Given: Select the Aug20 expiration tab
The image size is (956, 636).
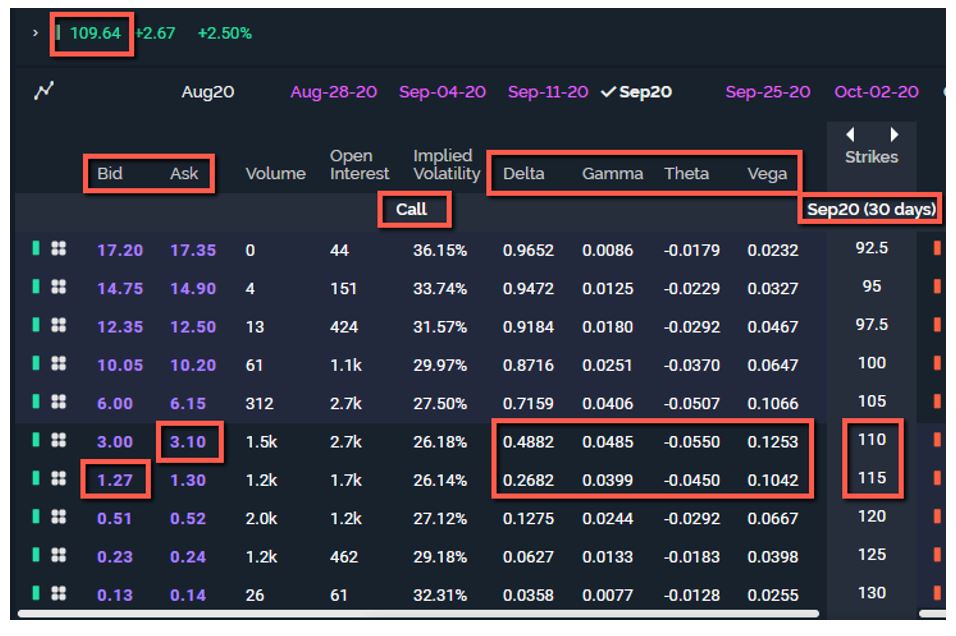Looking at the screenshot, I should [207, 92].
